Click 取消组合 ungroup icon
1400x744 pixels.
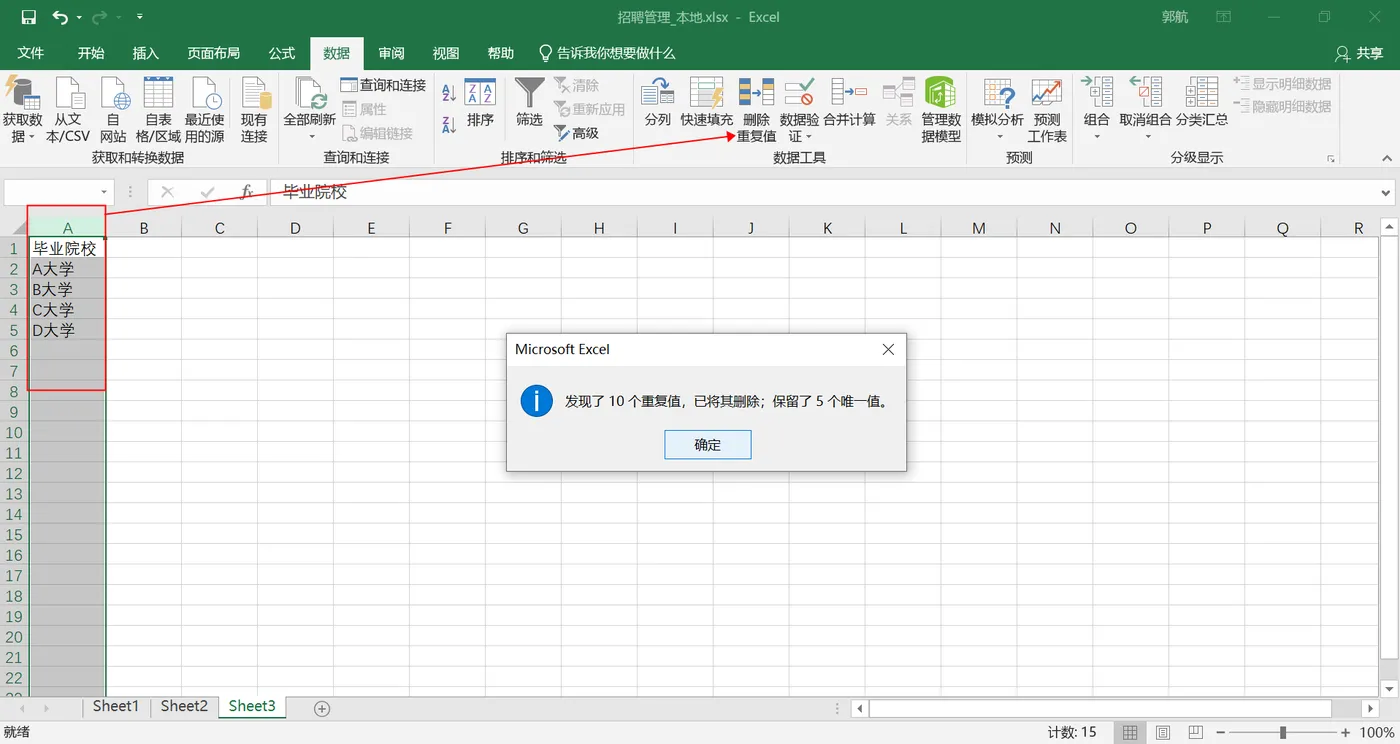[1145, 94]
